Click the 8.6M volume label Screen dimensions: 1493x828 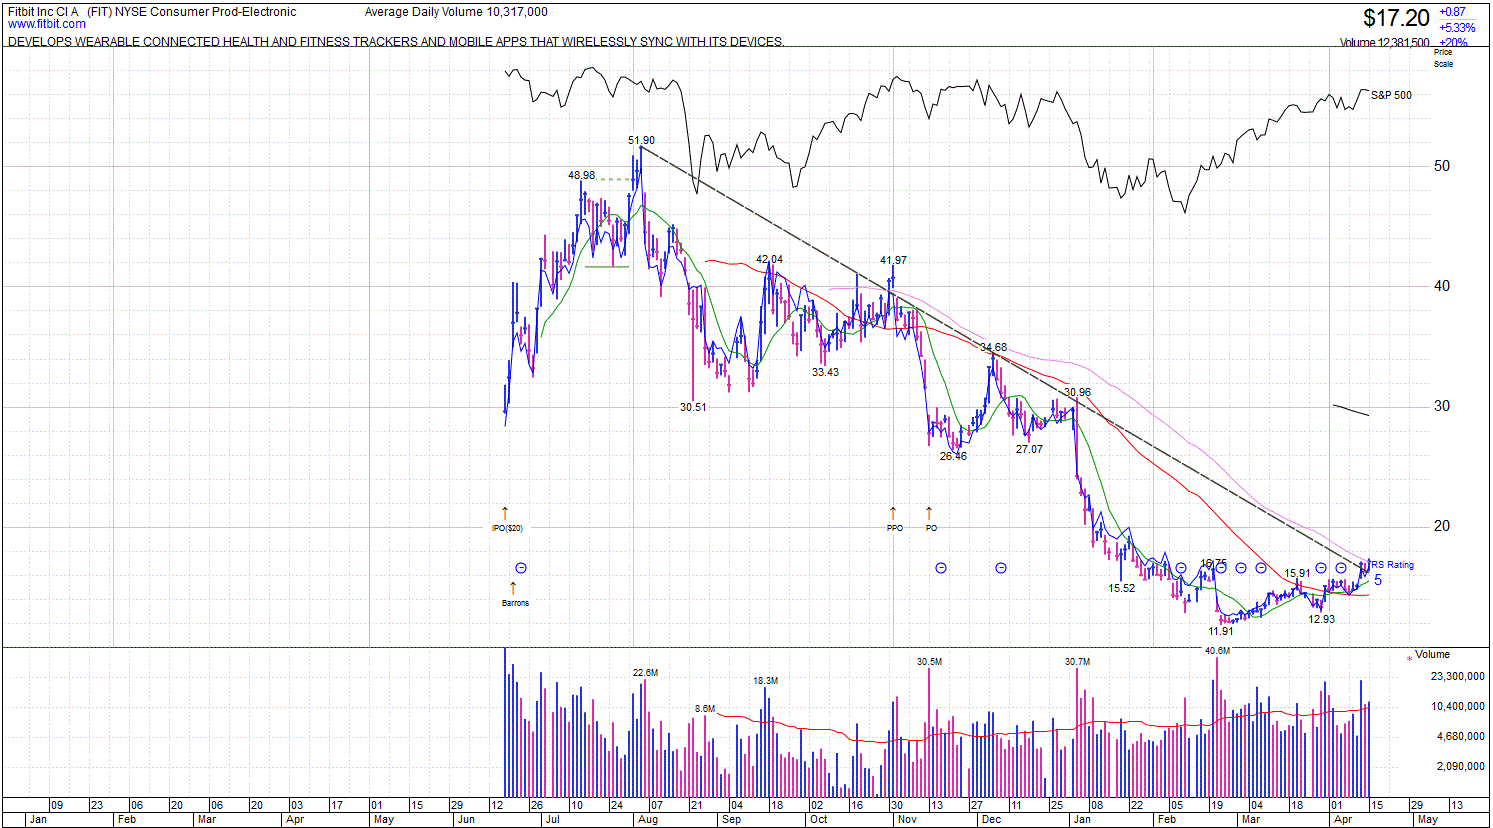[705, 709]
